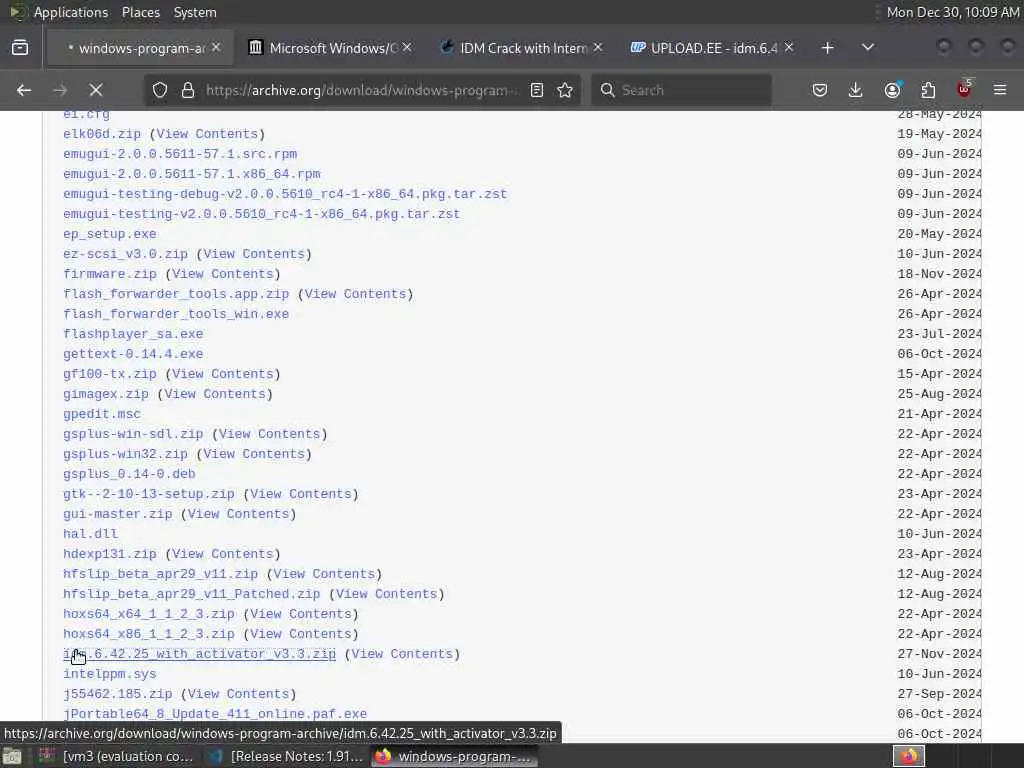The height and width of the screenshot is (768, 1024).
Task: Close the IDM Crack tab
Action: click(x=598, y=48)
